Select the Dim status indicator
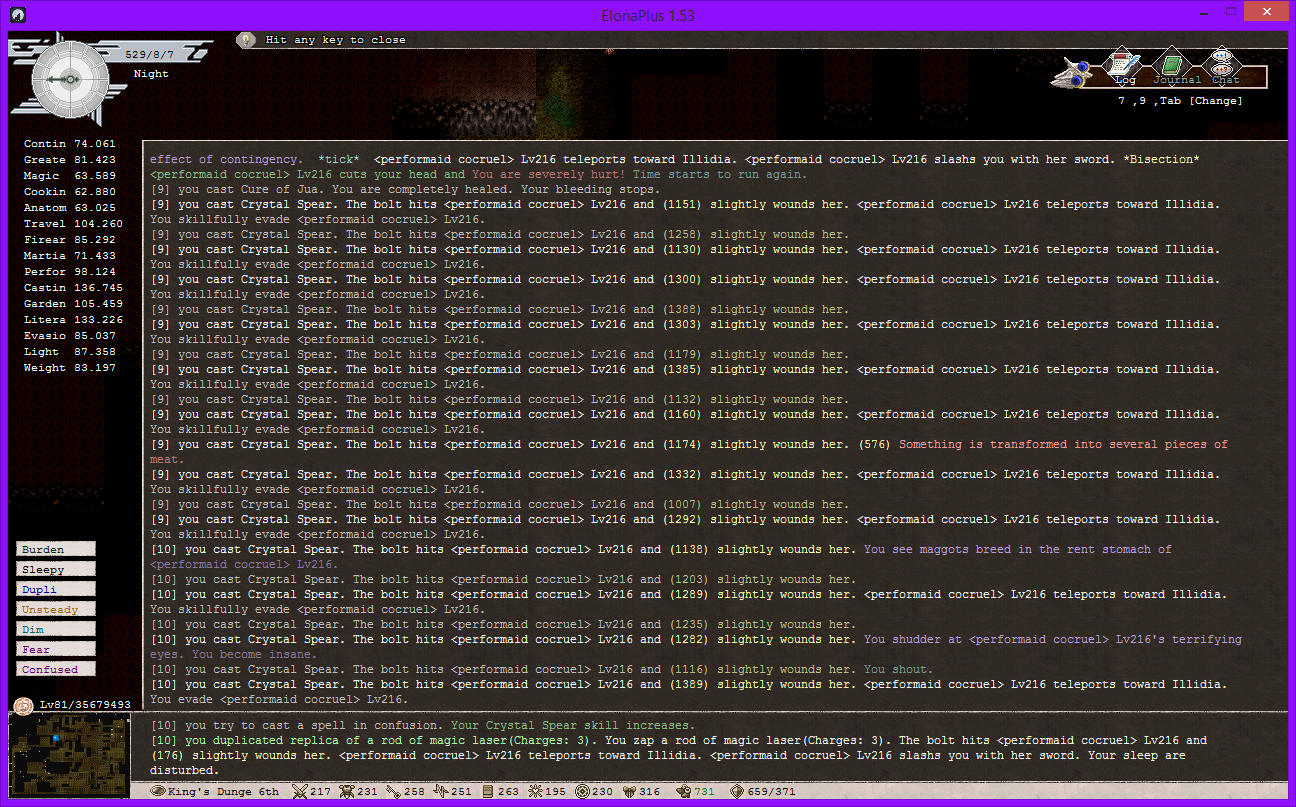Viewport: 1296px width, 807px height. [x=56, y=629]
